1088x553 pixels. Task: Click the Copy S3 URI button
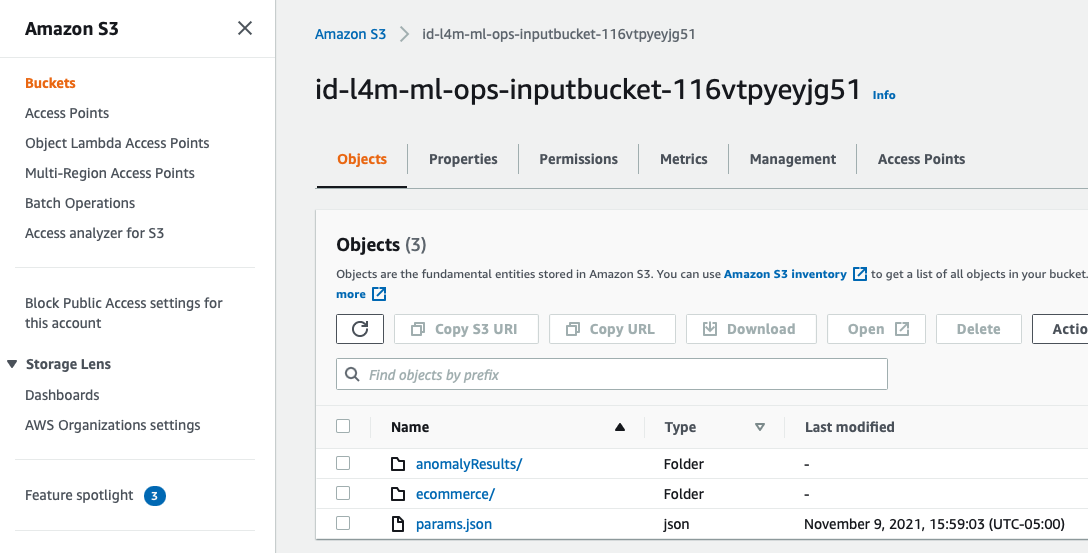point(466,329)
